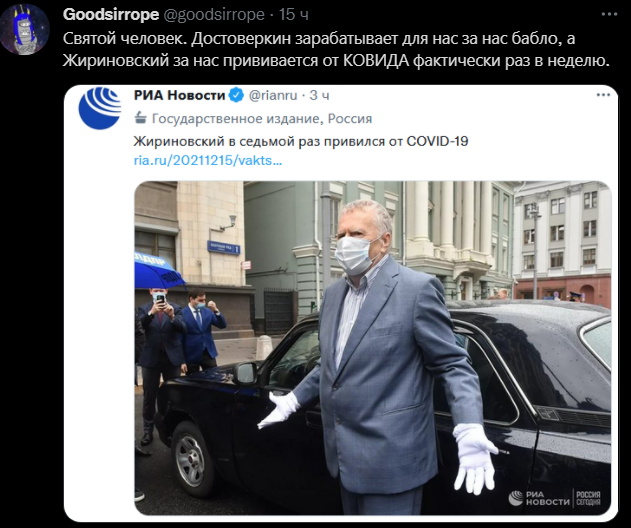
Task: Click the blue verified badge next to РИА Новости
Action: (236, 95)
